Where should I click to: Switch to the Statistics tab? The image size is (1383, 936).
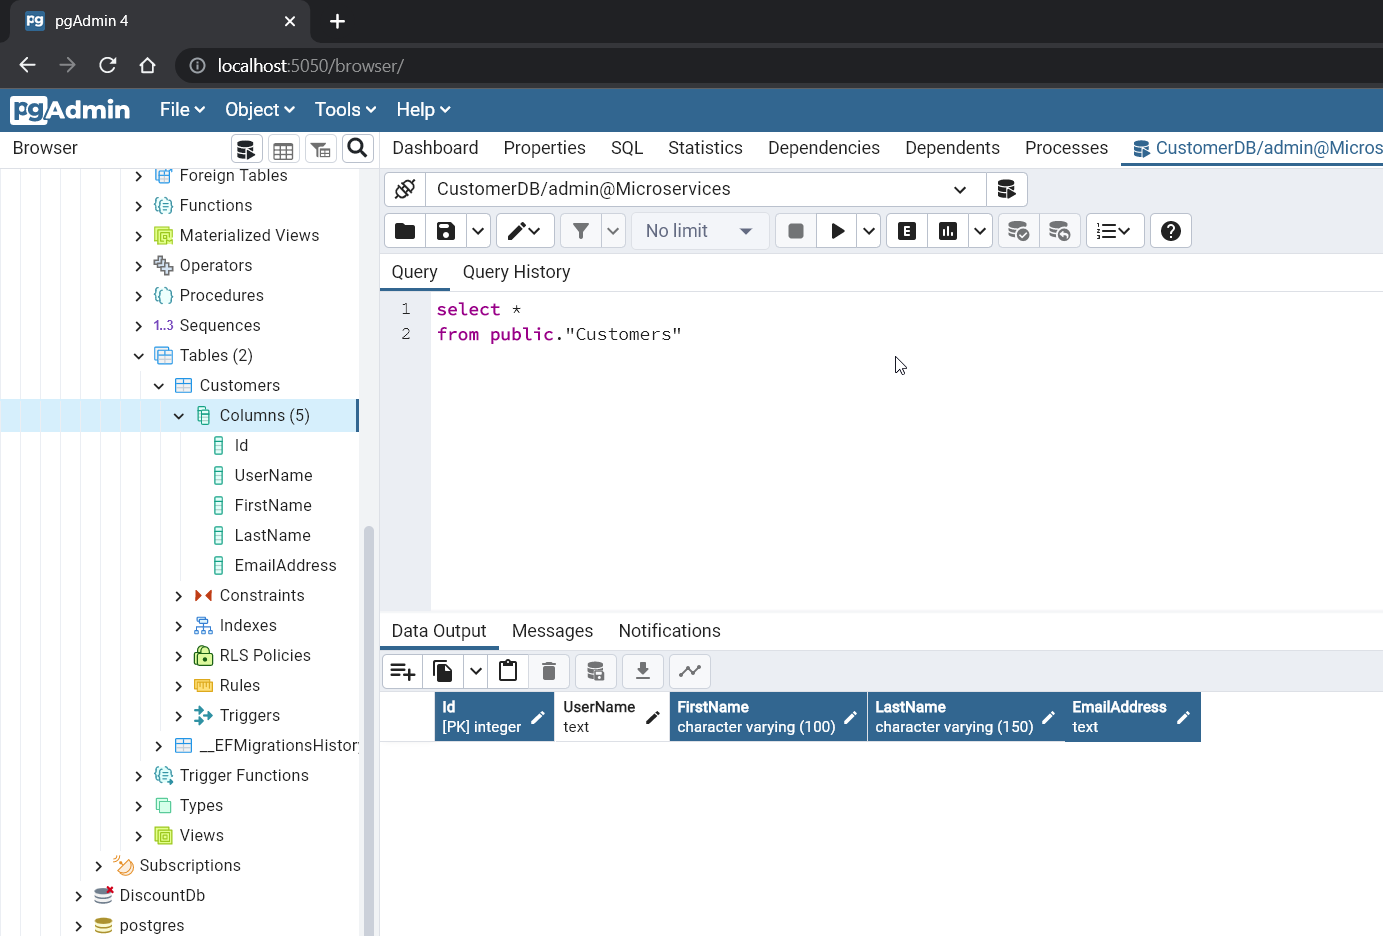point(705,148)
